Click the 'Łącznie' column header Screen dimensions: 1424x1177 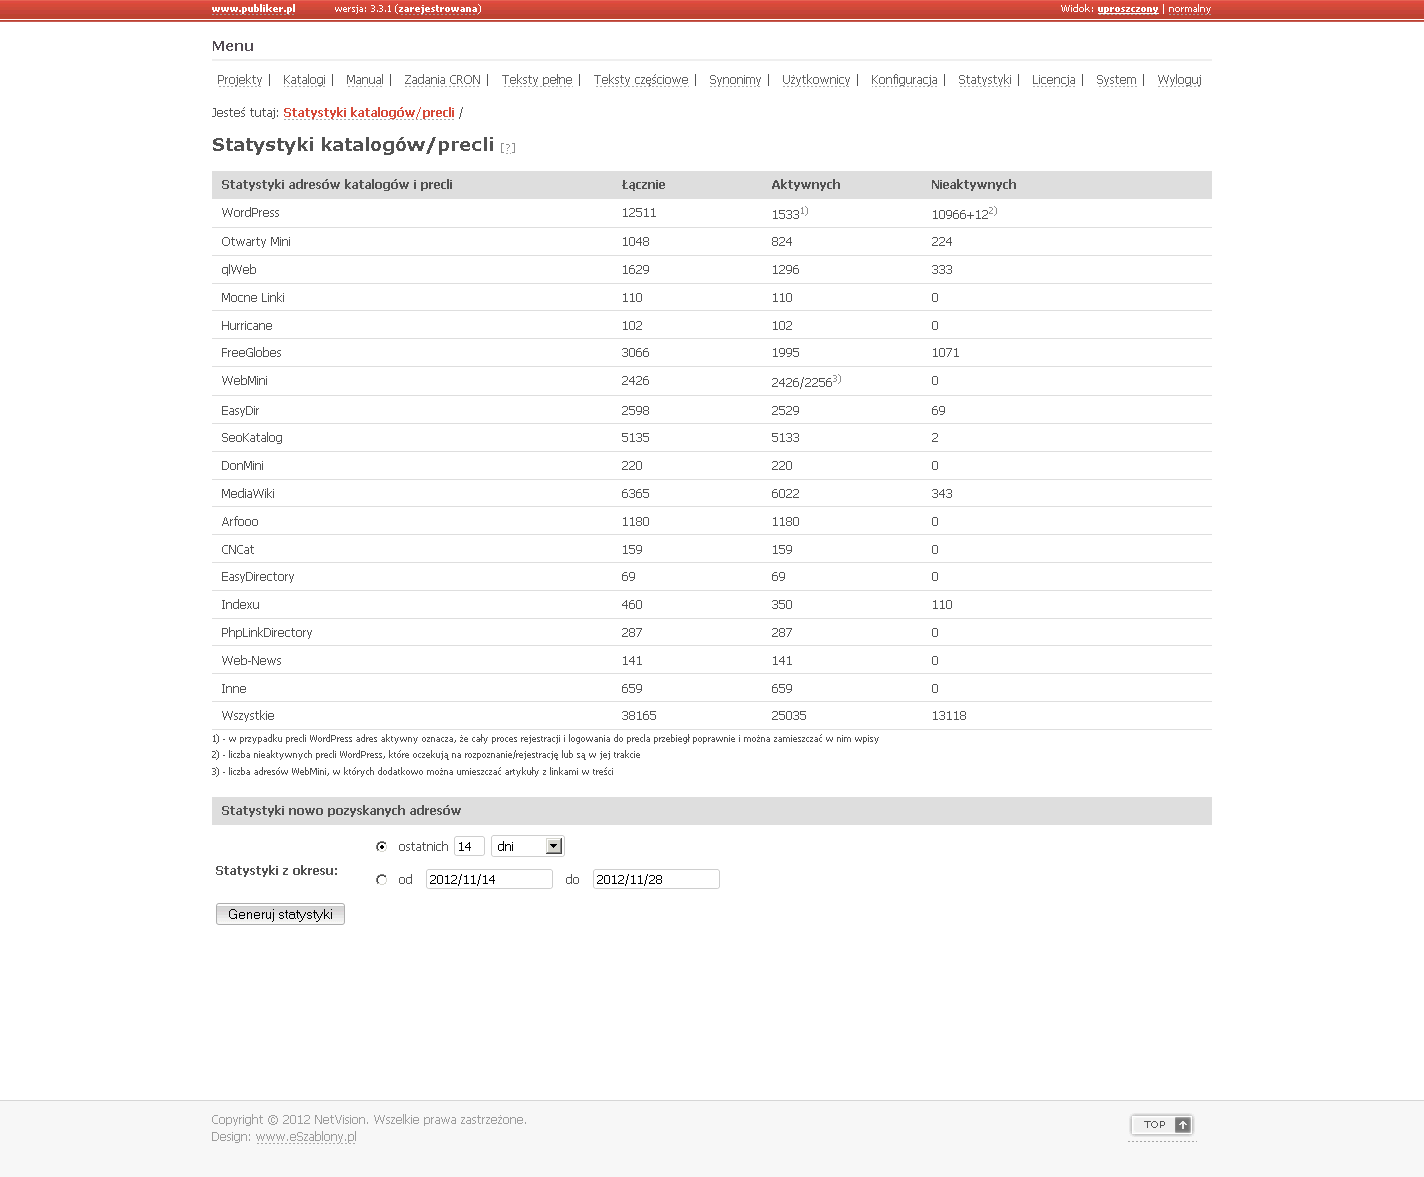coord(643,185)
